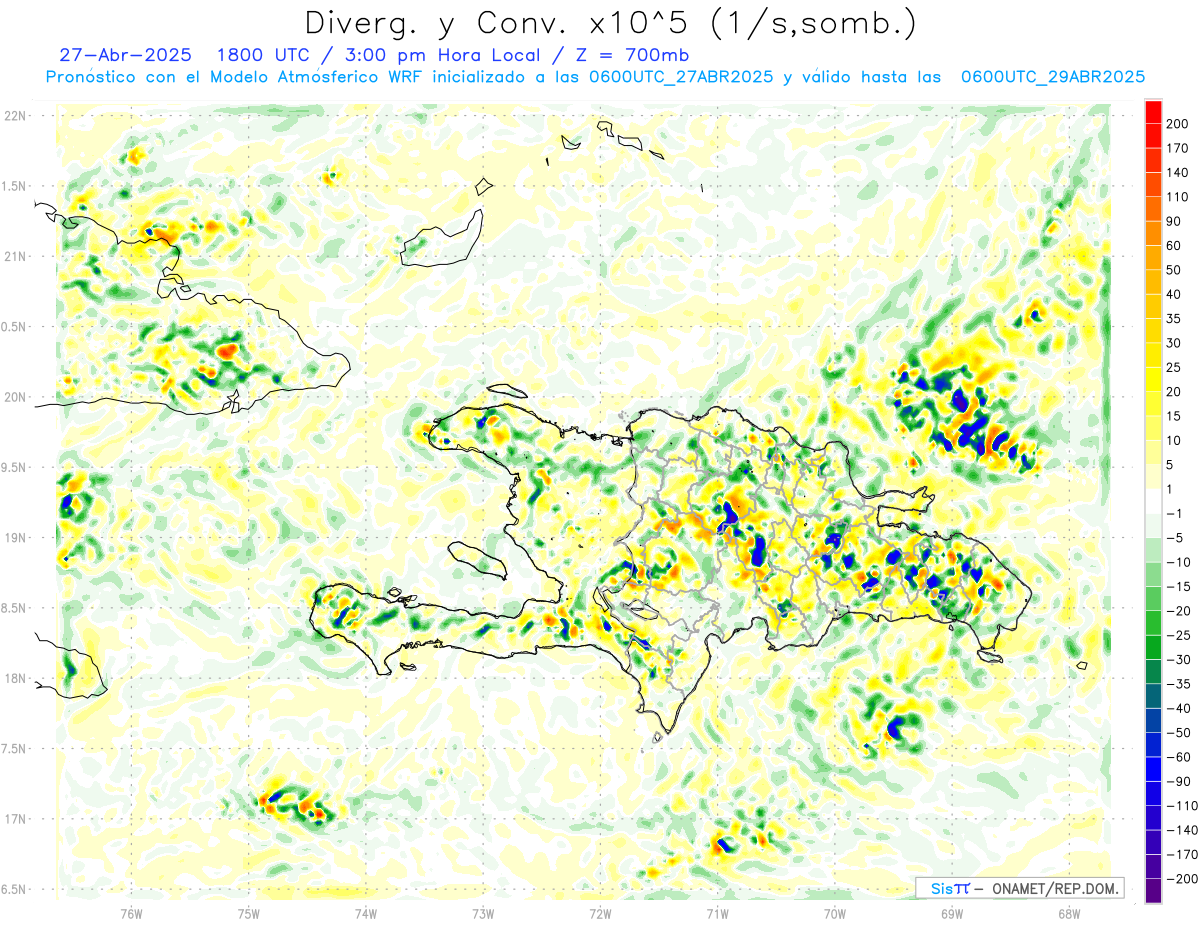Image resolution: width=1200 pixels, height=927 pixels.
Task: Click the "-140" color bar label
Action: [x=1181, y=831]
